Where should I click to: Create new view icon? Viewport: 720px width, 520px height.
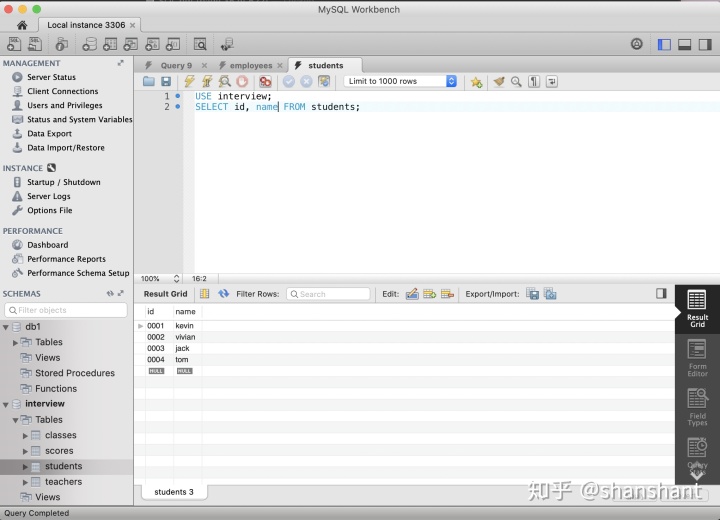131,45
